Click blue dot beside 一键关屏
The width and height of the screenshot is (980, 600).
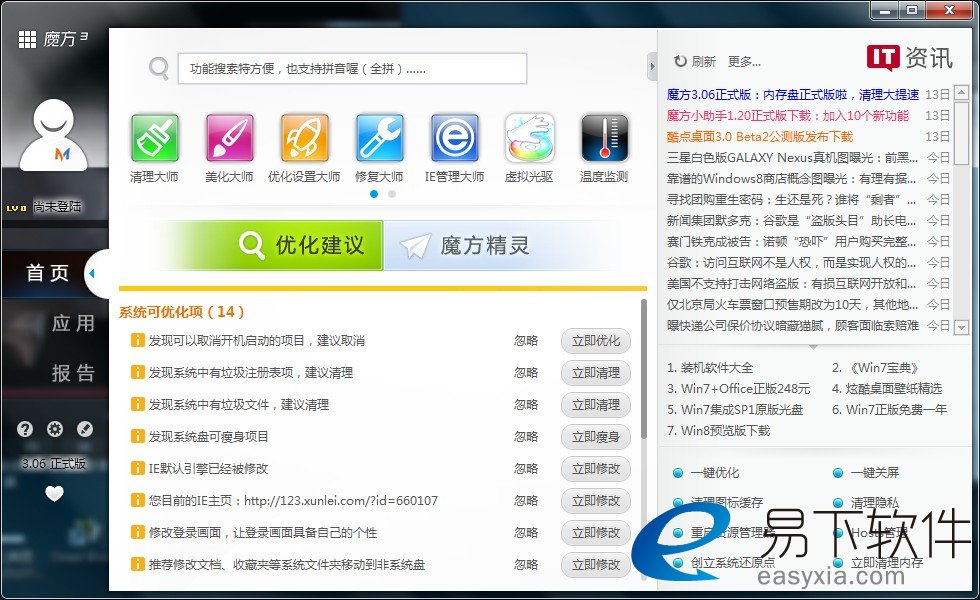(838, 473)
